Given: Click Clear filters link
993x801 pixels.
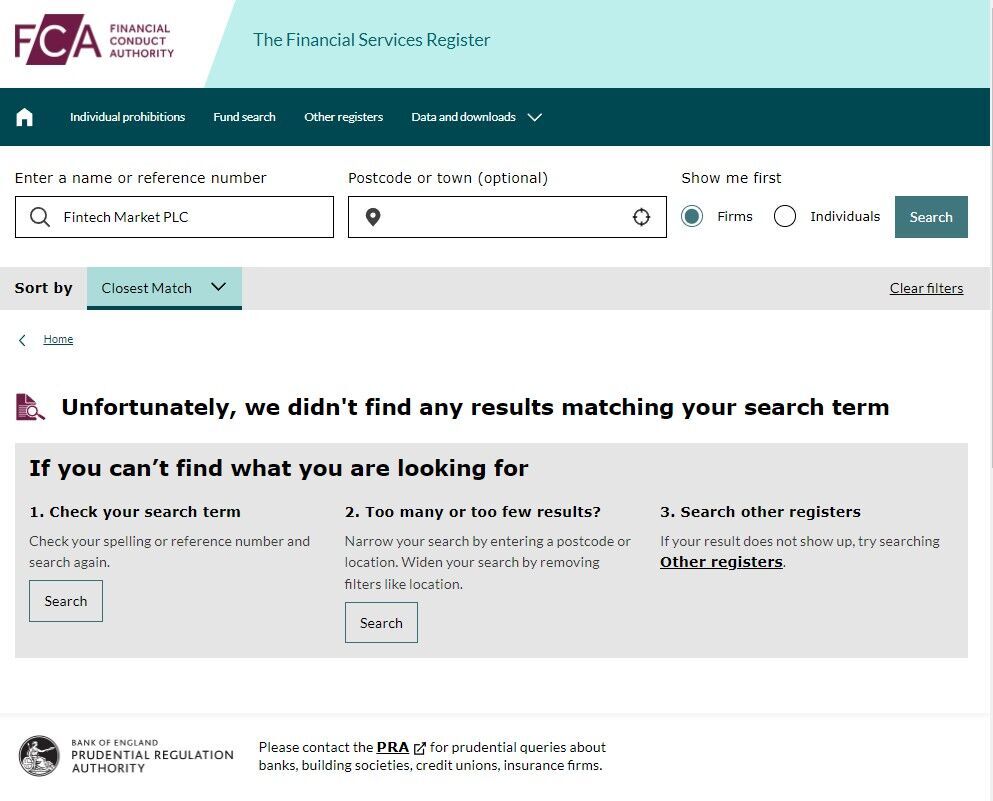Looking at the screenshot, I should tap(926, 288).
